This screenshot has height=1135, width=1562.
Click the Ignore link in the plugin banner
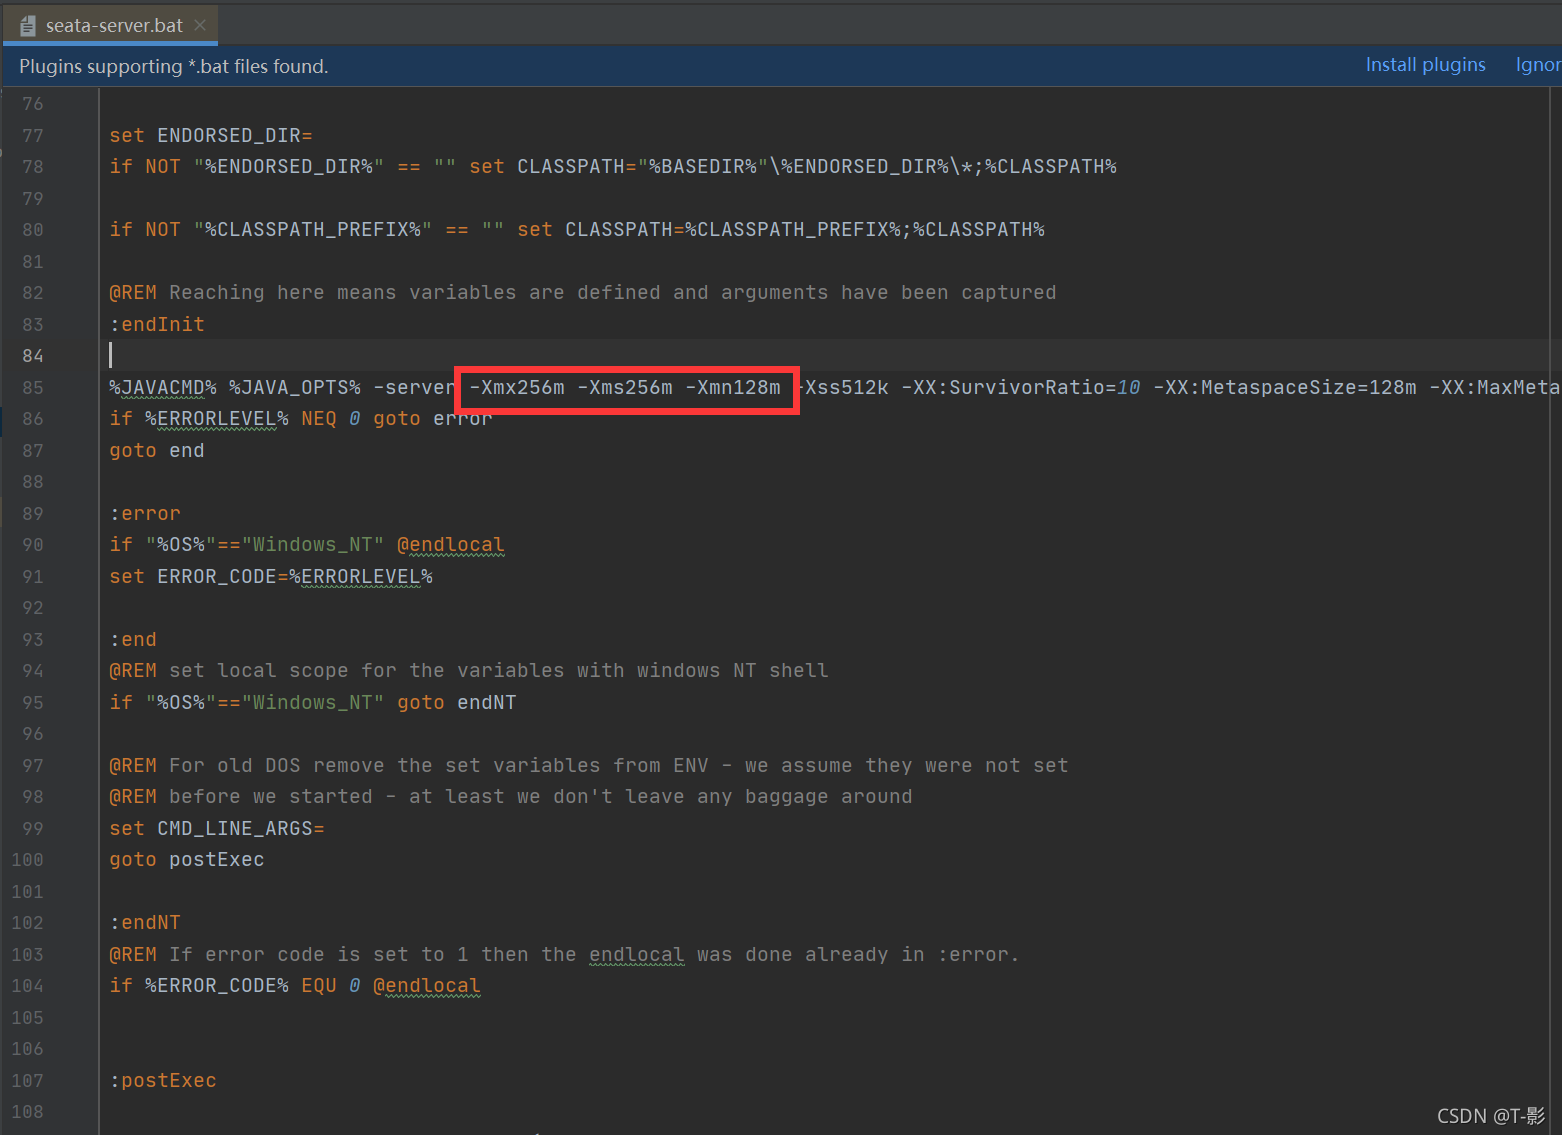(x=1538, y=65)
